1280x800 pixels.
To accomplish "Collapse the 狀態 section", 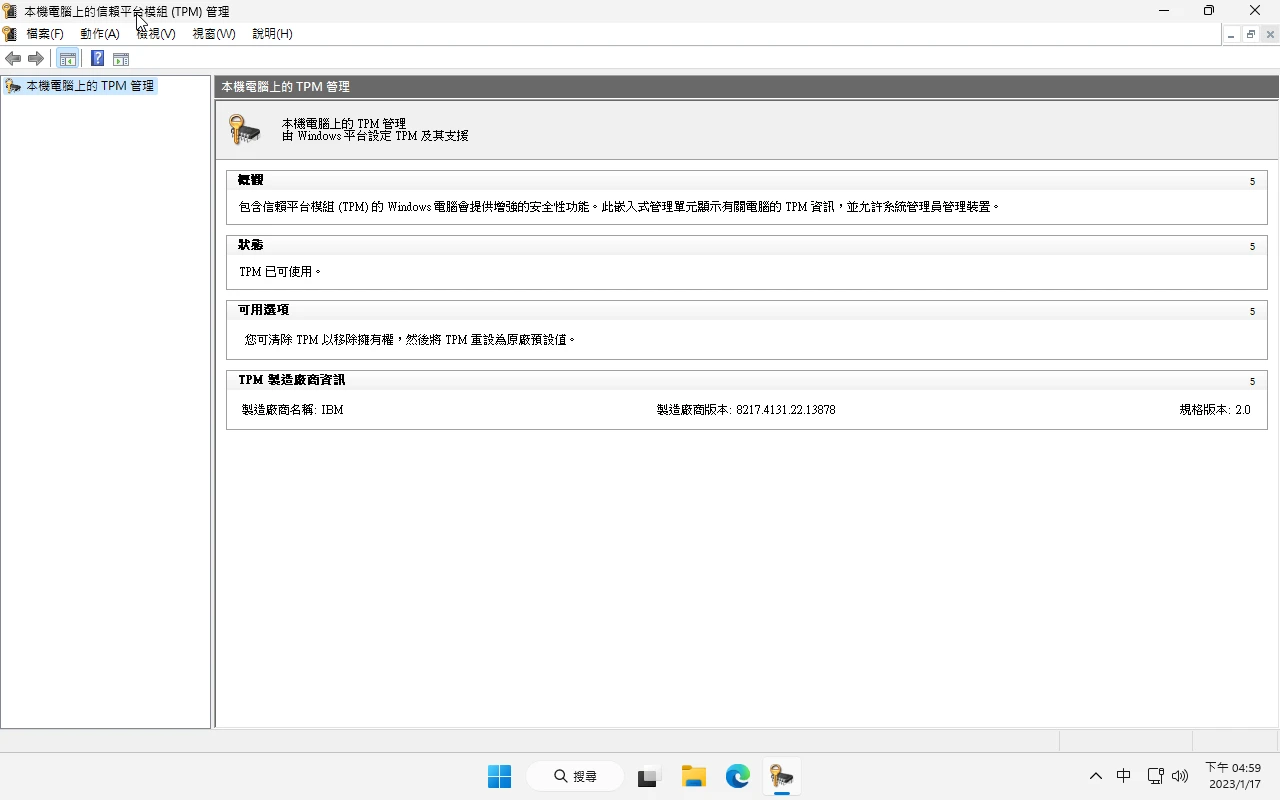I will click(x=1252, y=246).
